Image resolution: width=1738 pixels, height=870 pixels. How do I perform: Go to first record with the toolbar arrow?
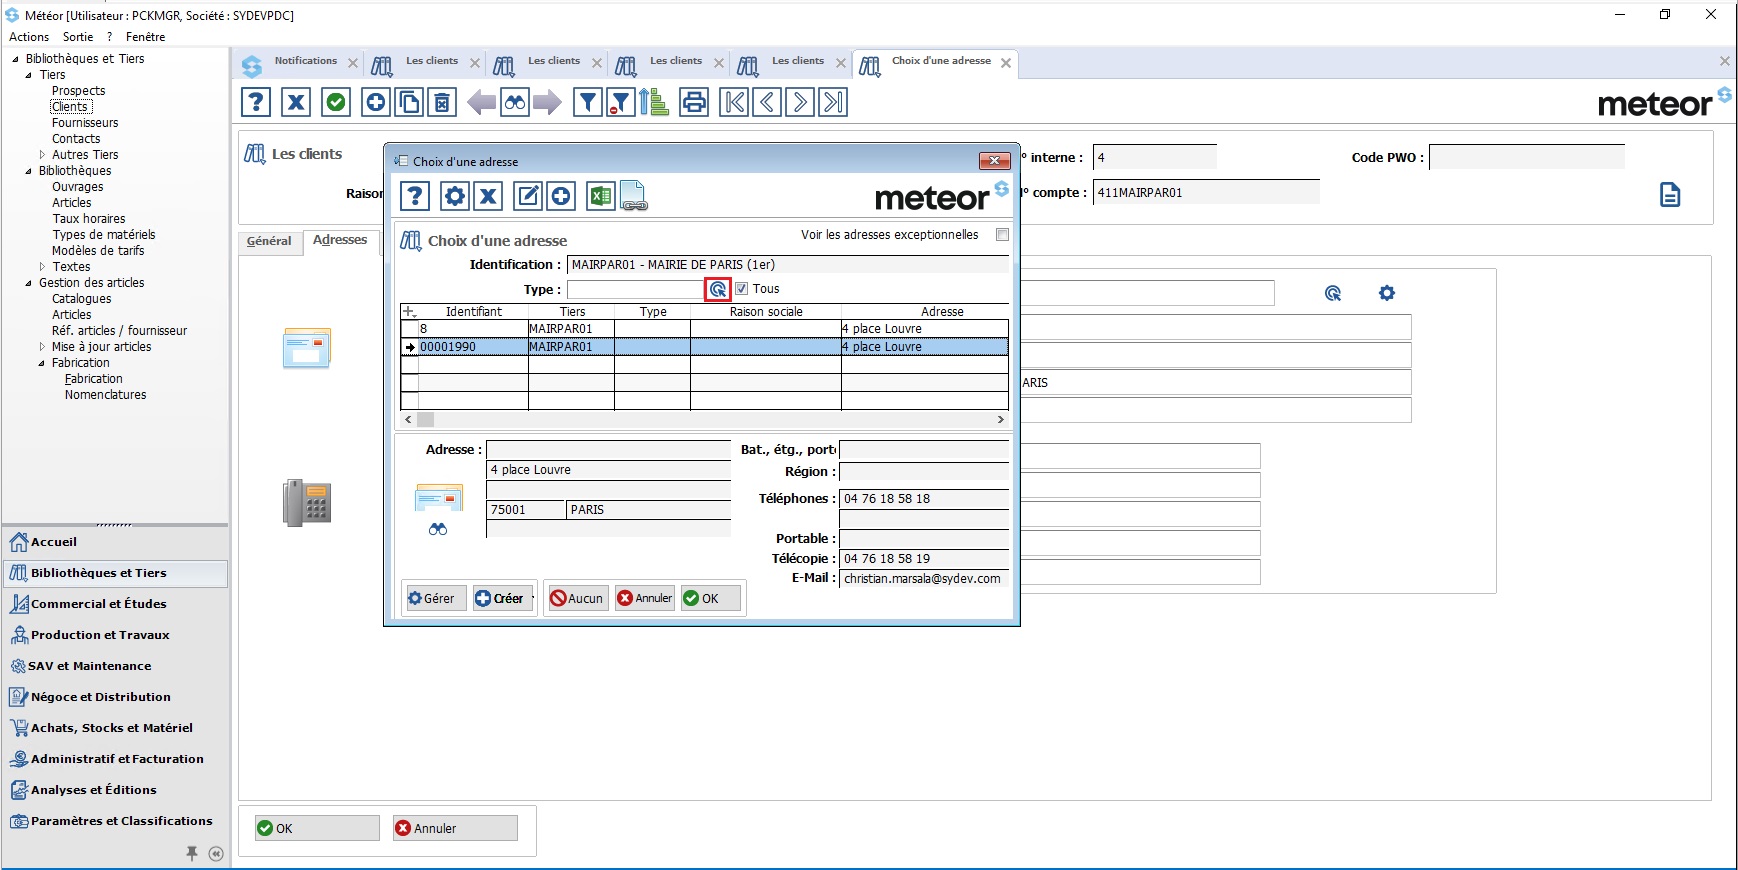pos(734,102)
